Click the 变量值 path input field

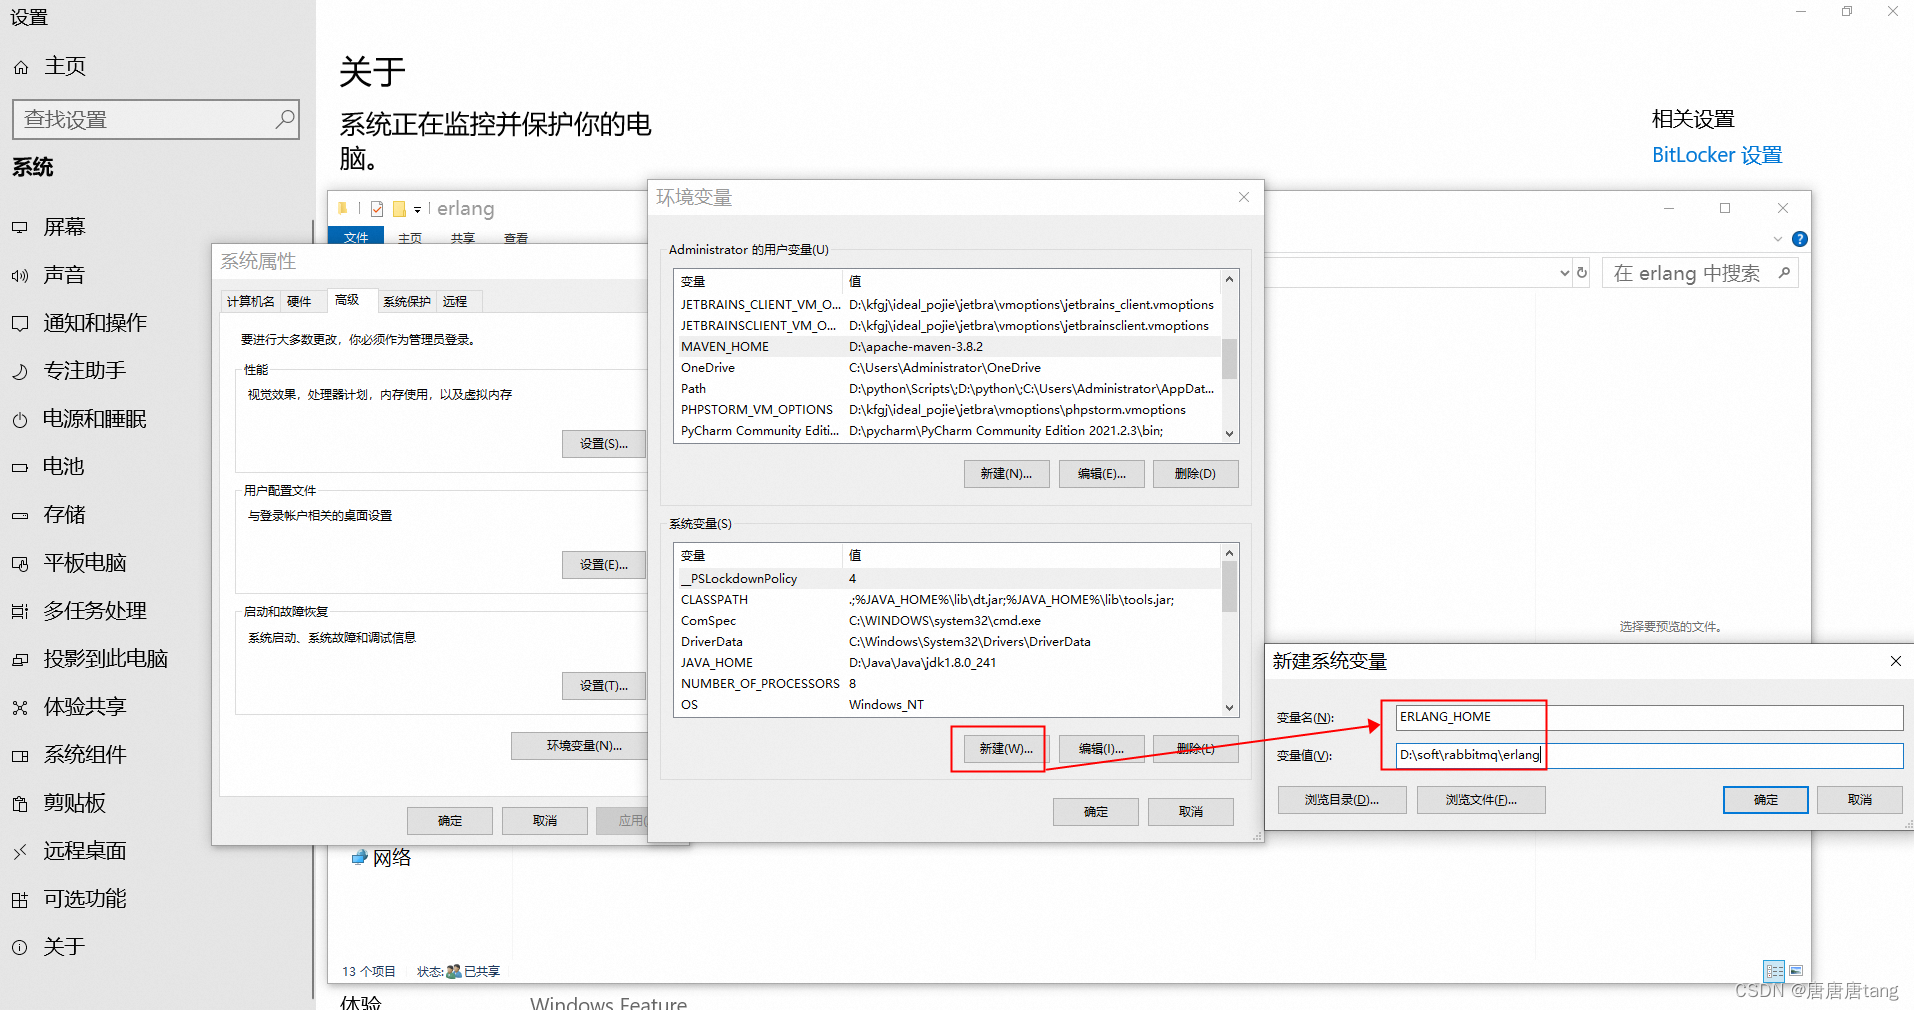point(1649,755)
